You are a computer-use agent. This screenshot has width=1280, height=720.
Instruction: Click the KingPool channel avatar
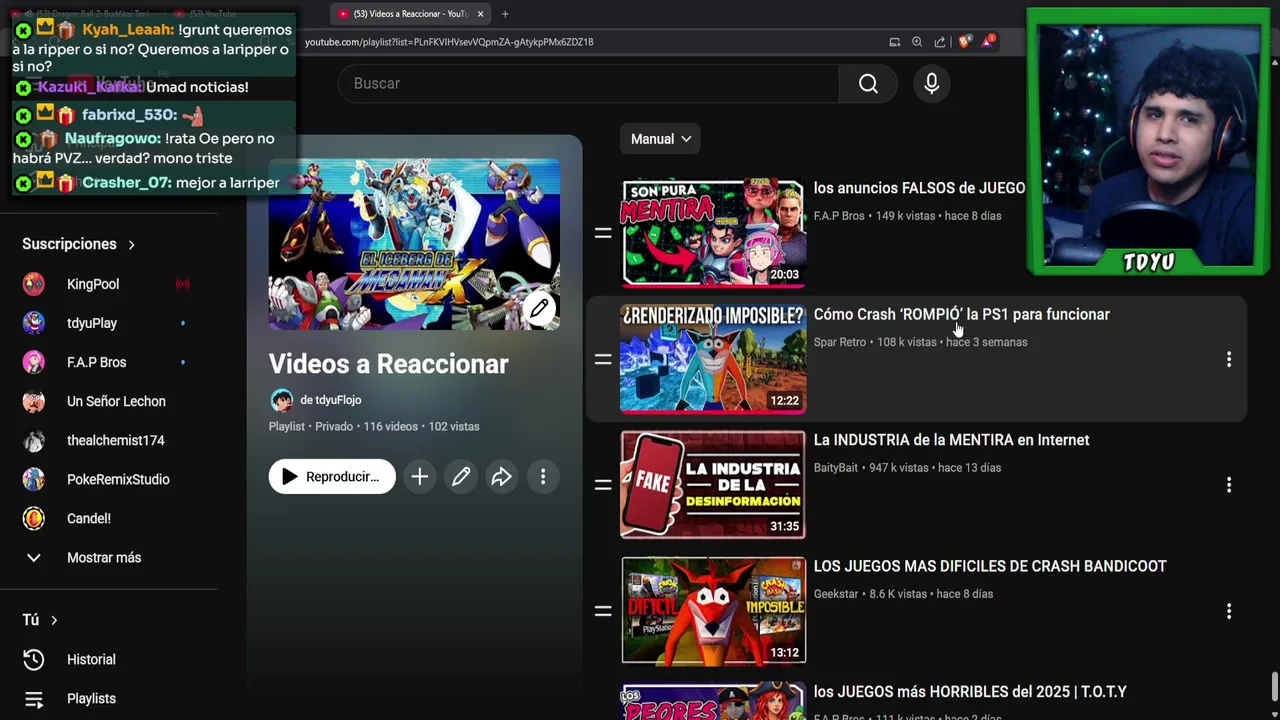tap(34, 284)
